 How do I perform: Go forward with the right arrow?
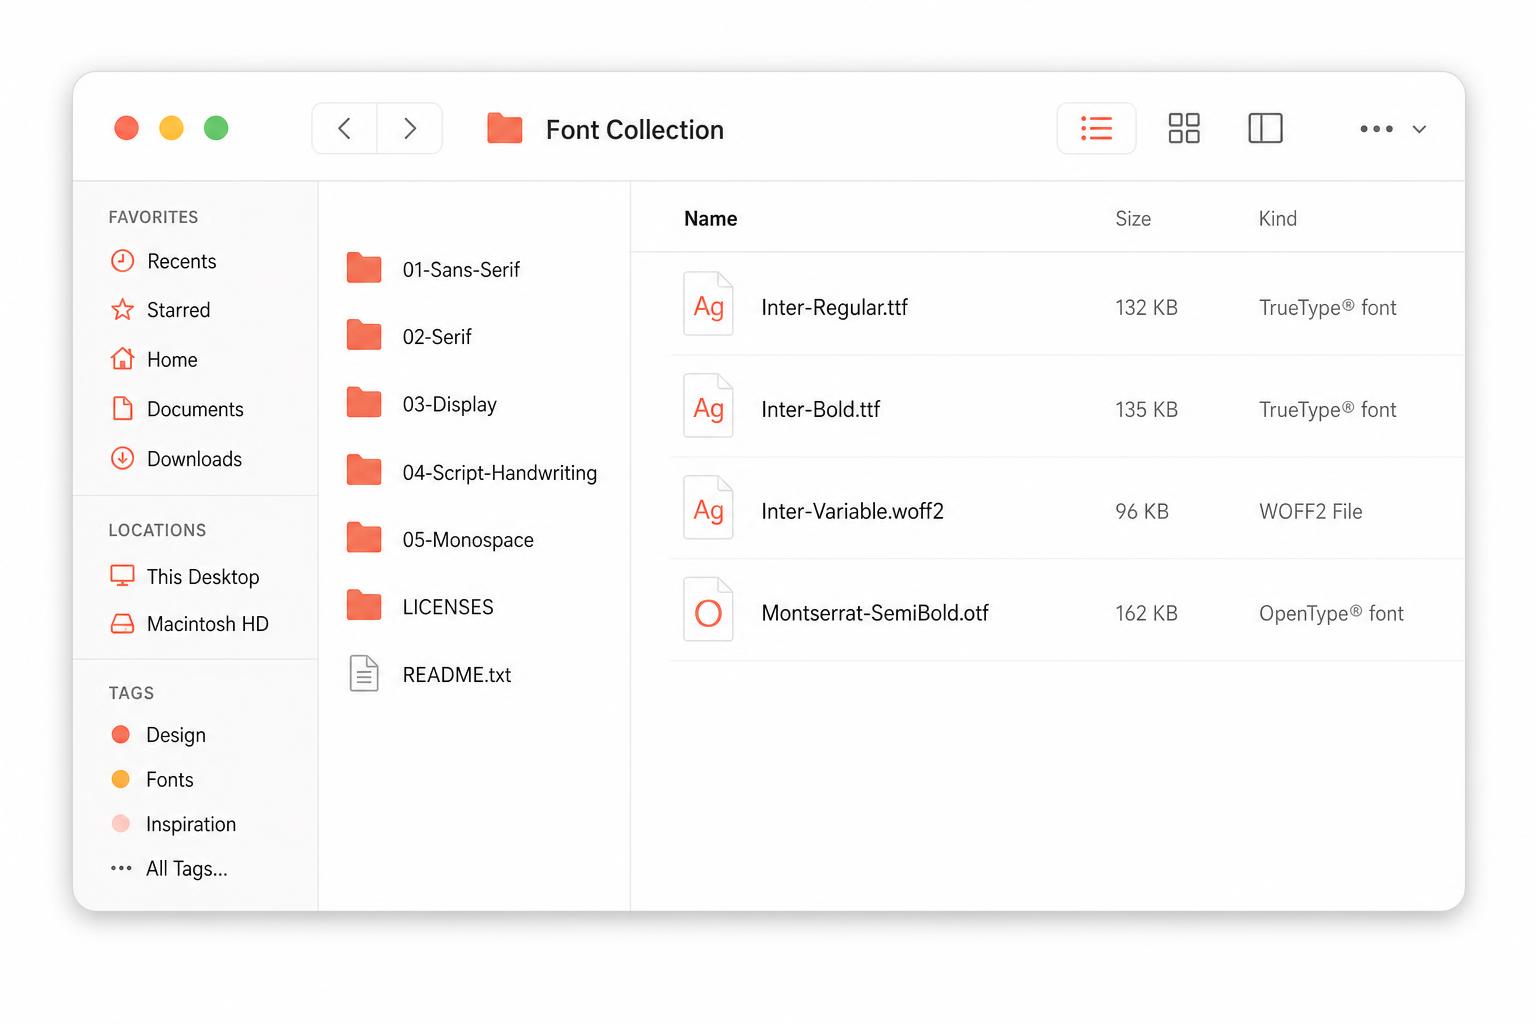410,128
